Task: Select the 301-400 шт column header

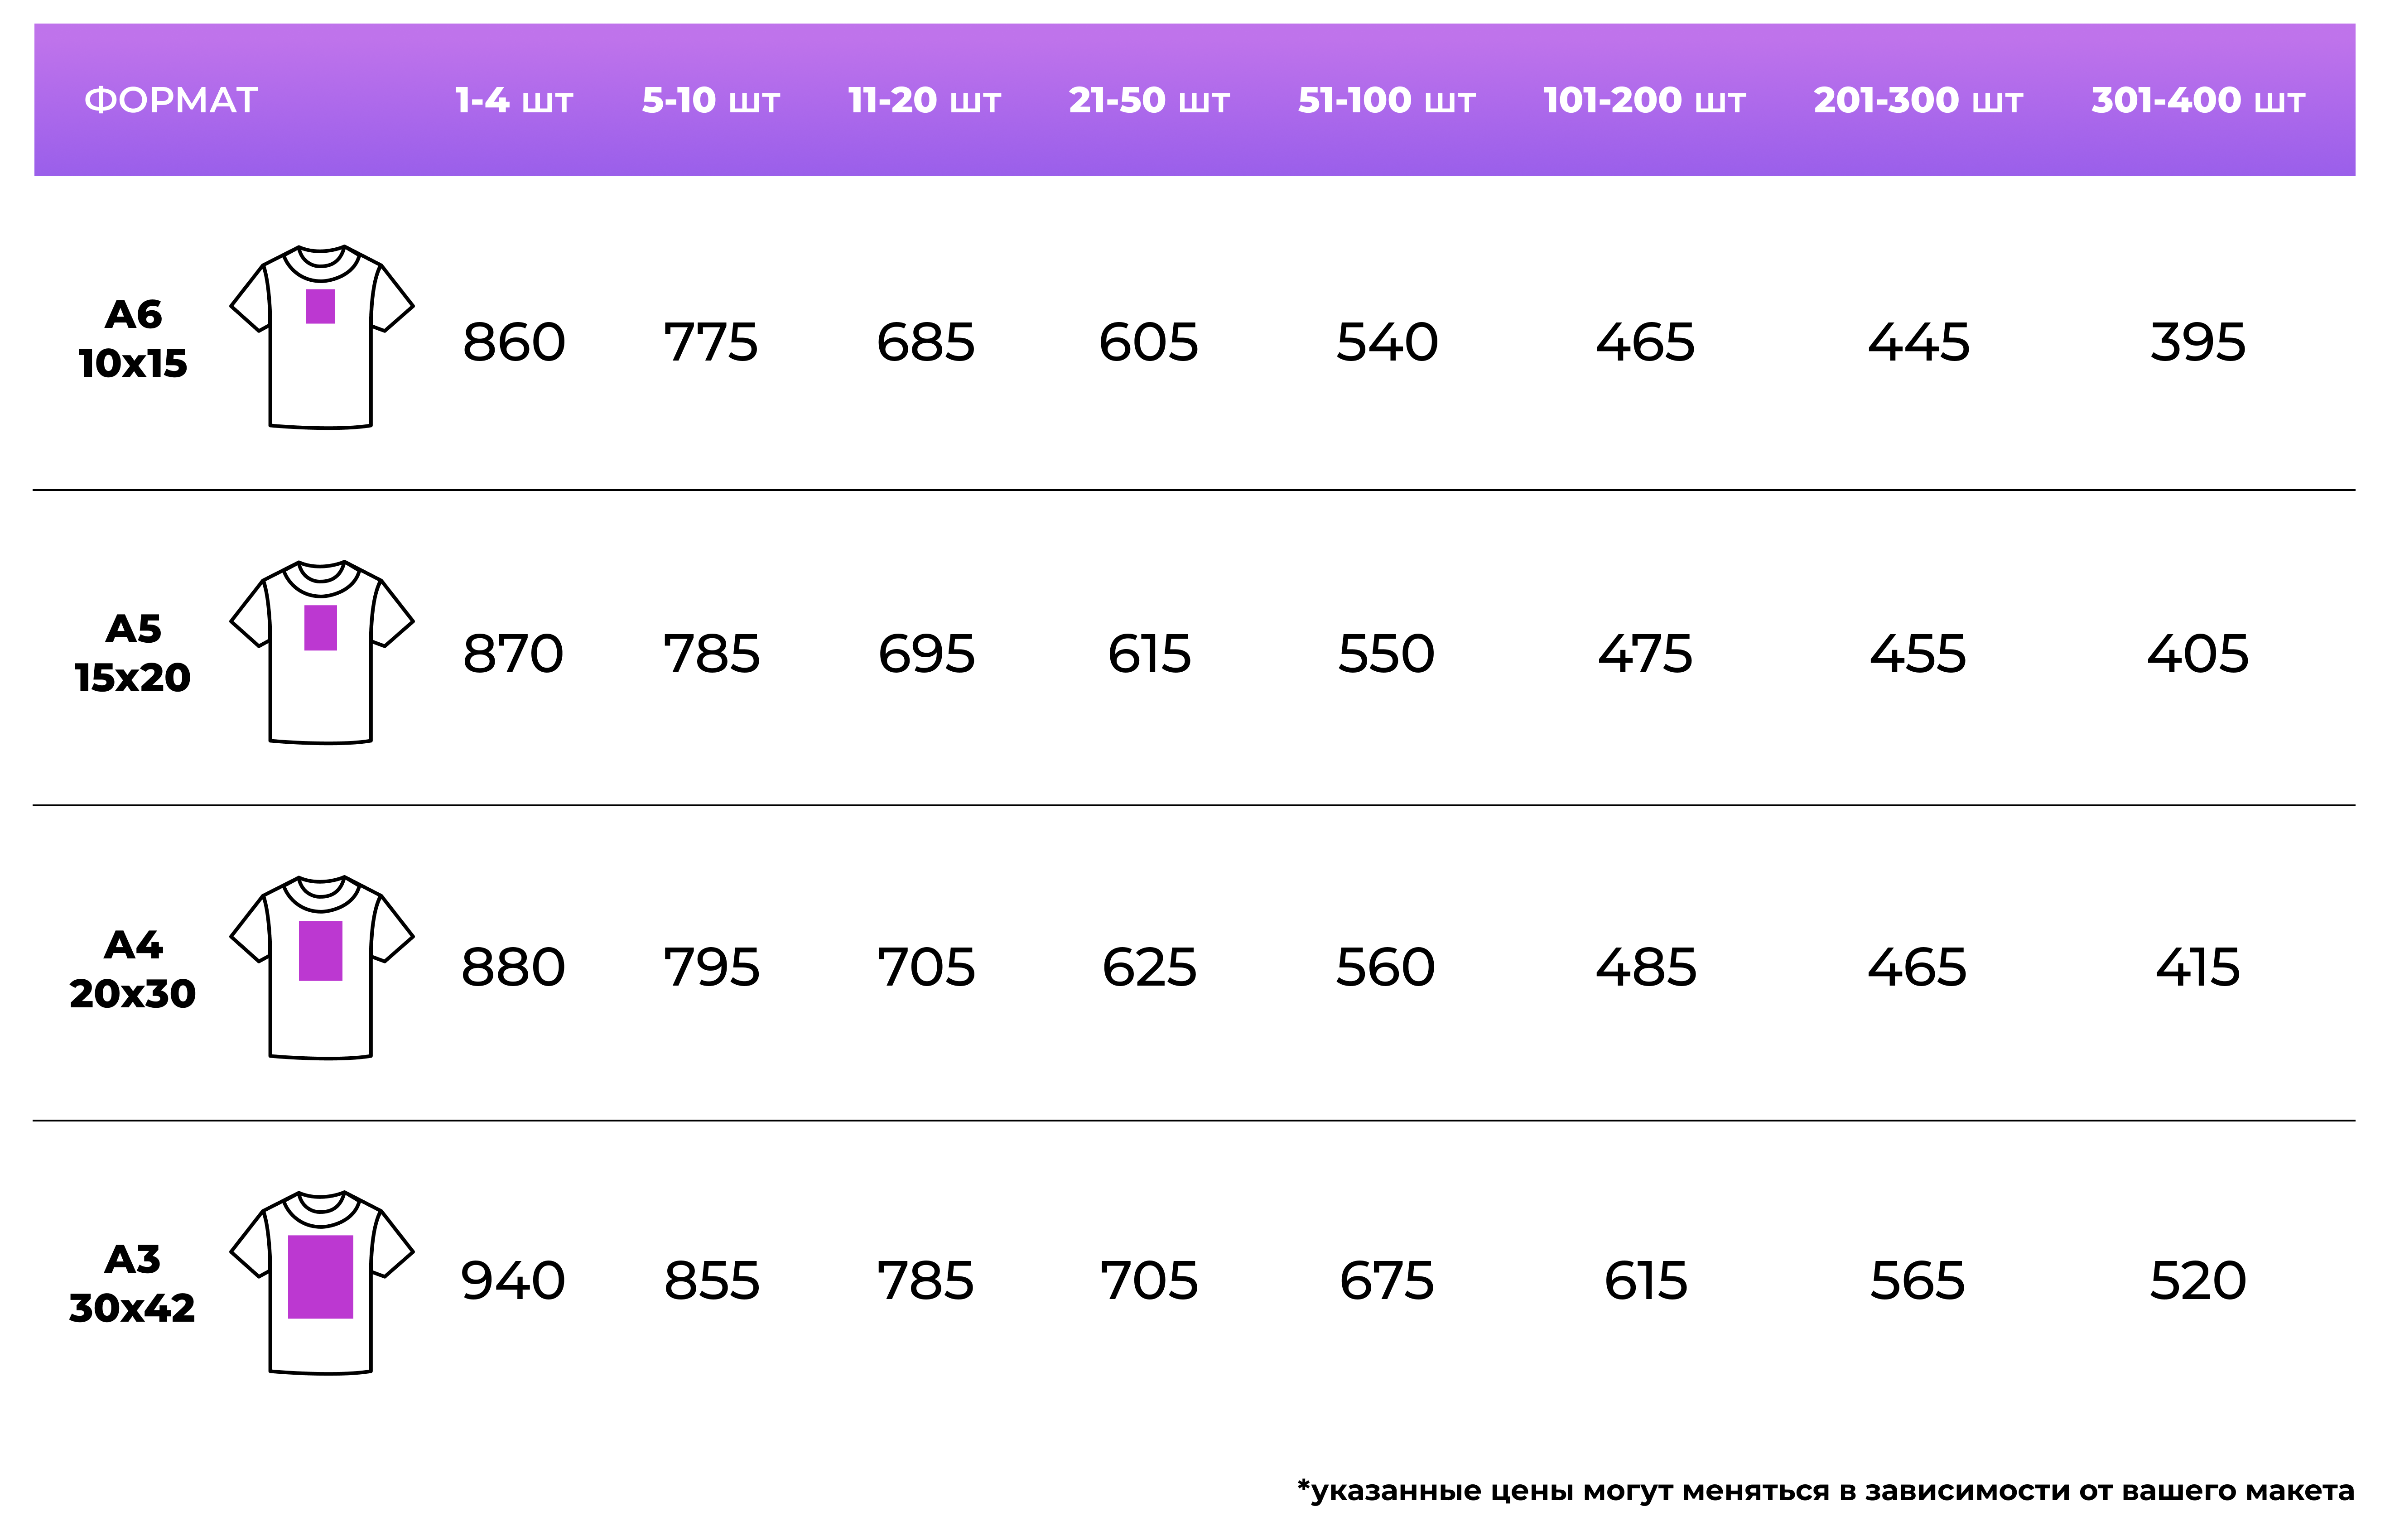Action: click(x=2198, y=100)
